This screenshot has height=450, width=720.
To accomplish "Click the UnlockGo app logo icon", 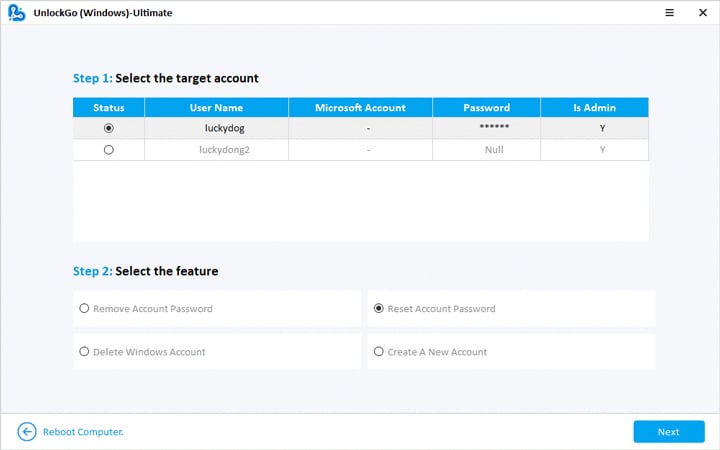I will click(x=13, y=13).
